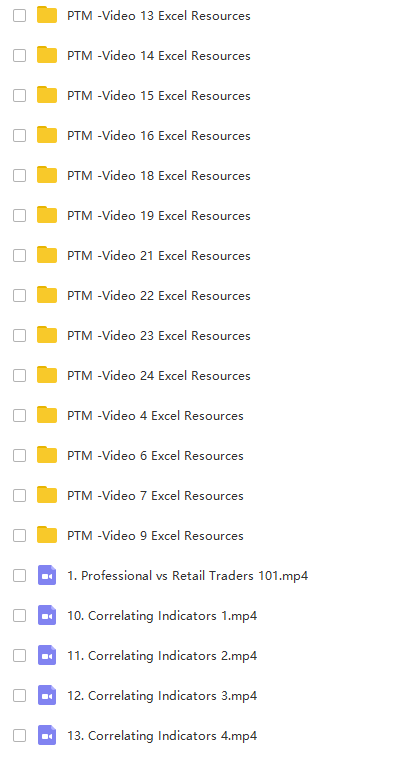This screenshot has width=399, height=757.
Task: Click folder icon for PTM -Video 4 Excel Resources
Action: [x=47, y=416]
